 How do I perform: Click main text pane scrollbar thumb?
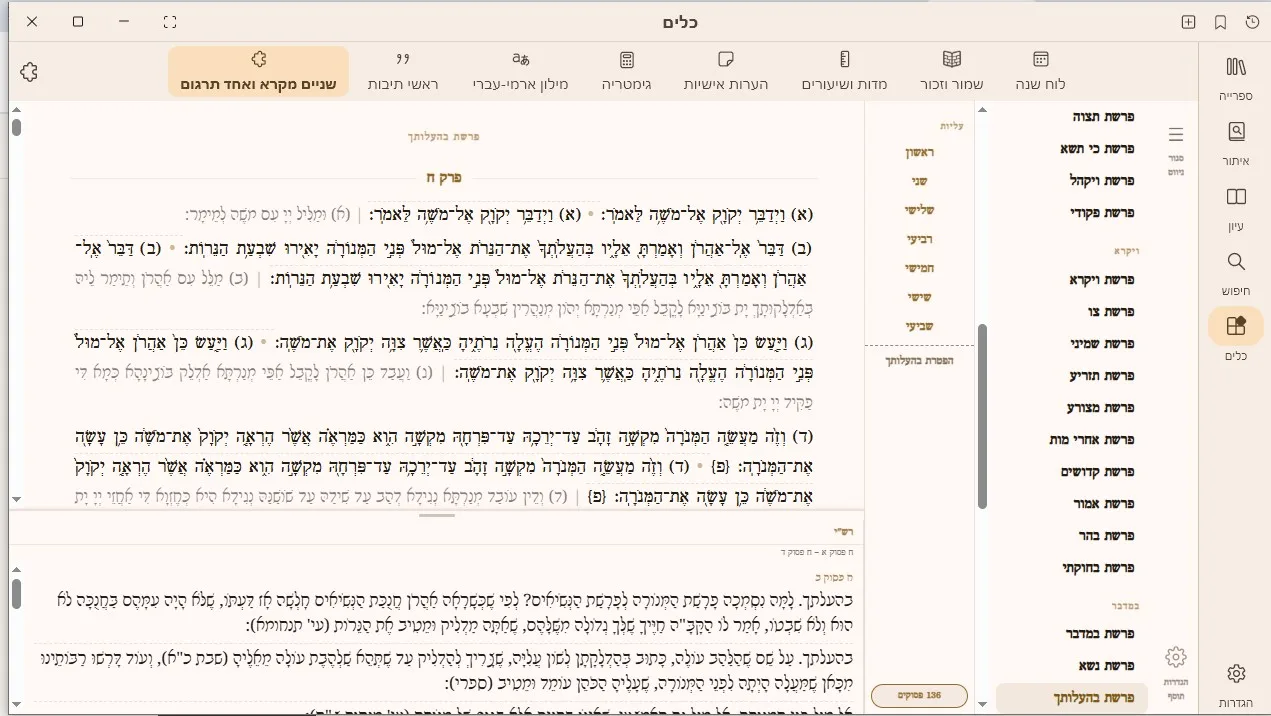pyautogui.click(x=16, y=128)
